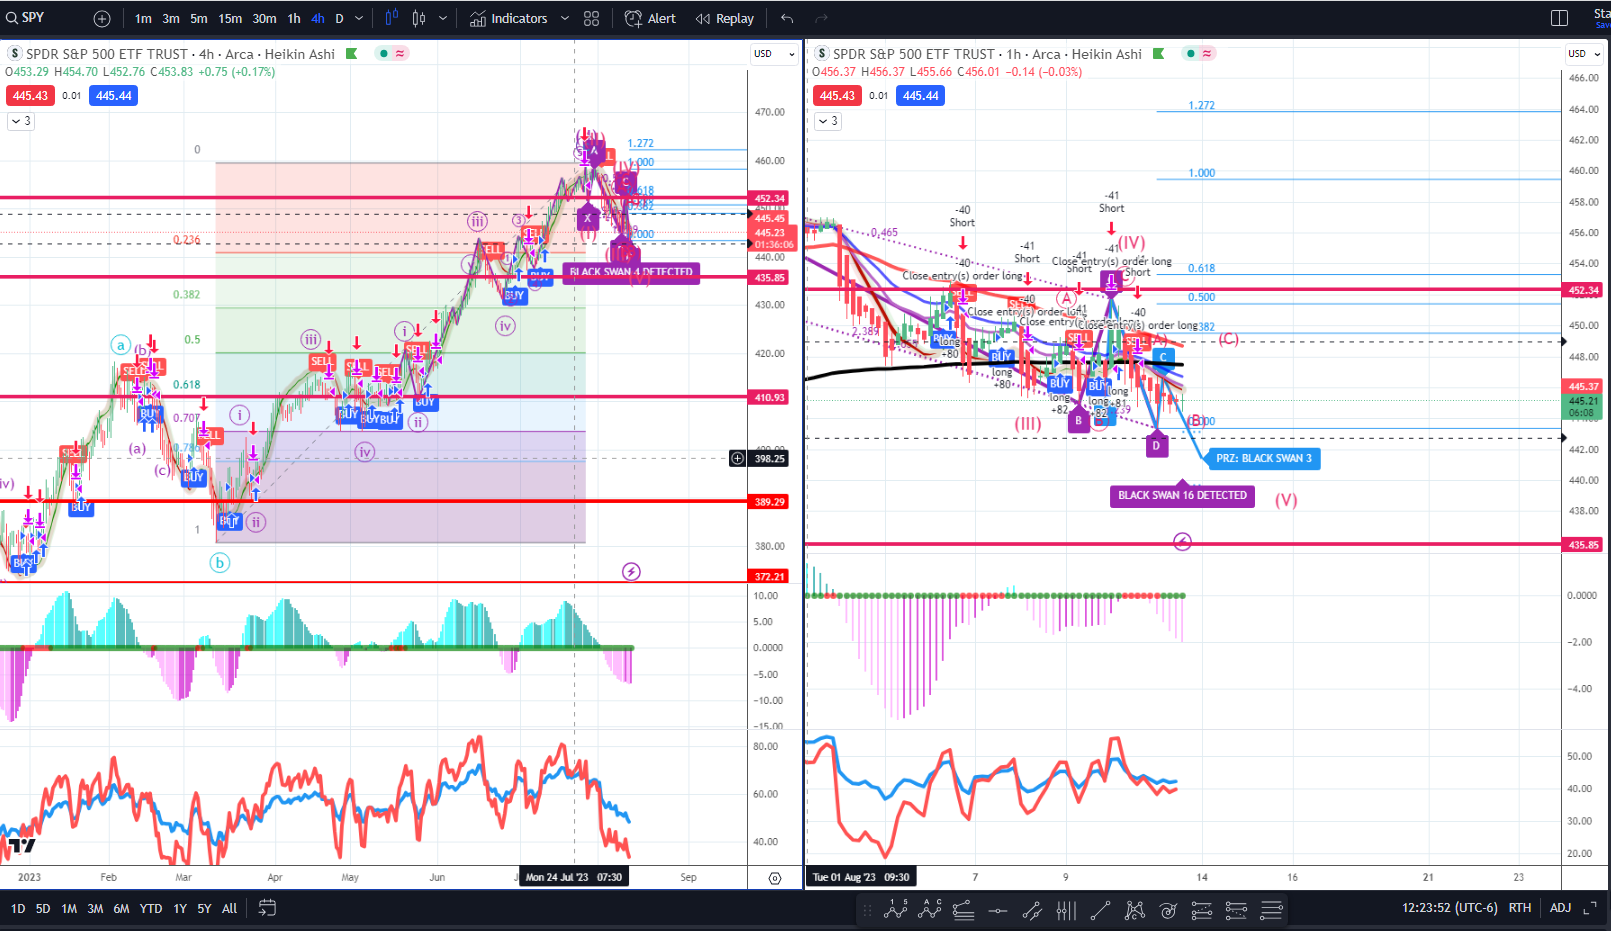
Task: Select the trend line drawing tool
Action: point(1100,910)
